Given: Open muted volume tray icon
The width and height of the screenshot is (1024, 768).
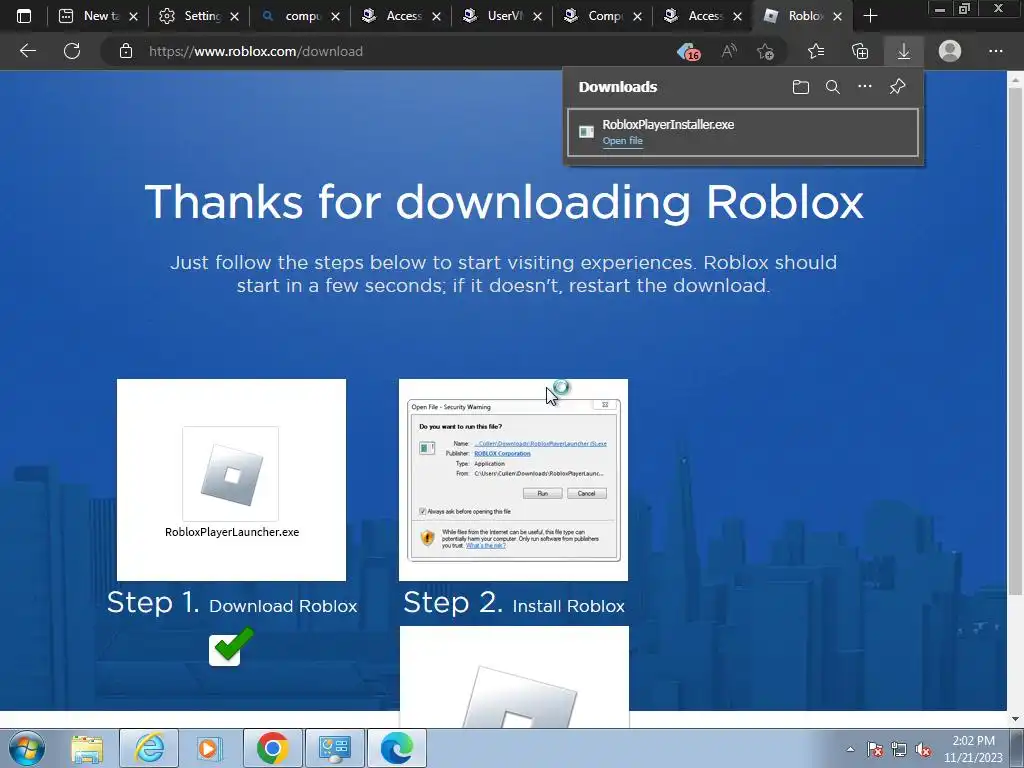Looking at the screenshot, I should (923, 750).
